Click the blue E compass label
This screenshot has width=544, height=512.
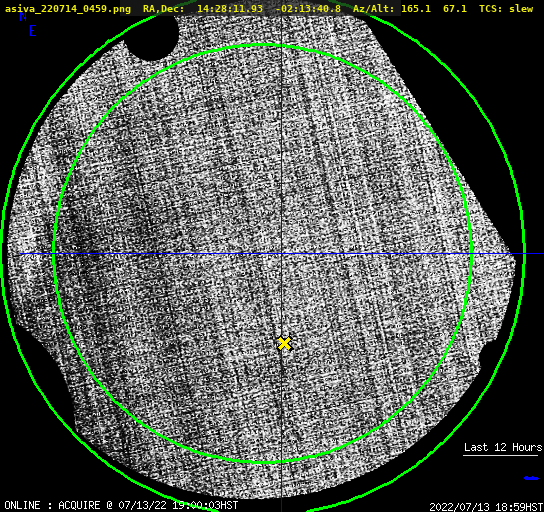(x=33, y=31)
